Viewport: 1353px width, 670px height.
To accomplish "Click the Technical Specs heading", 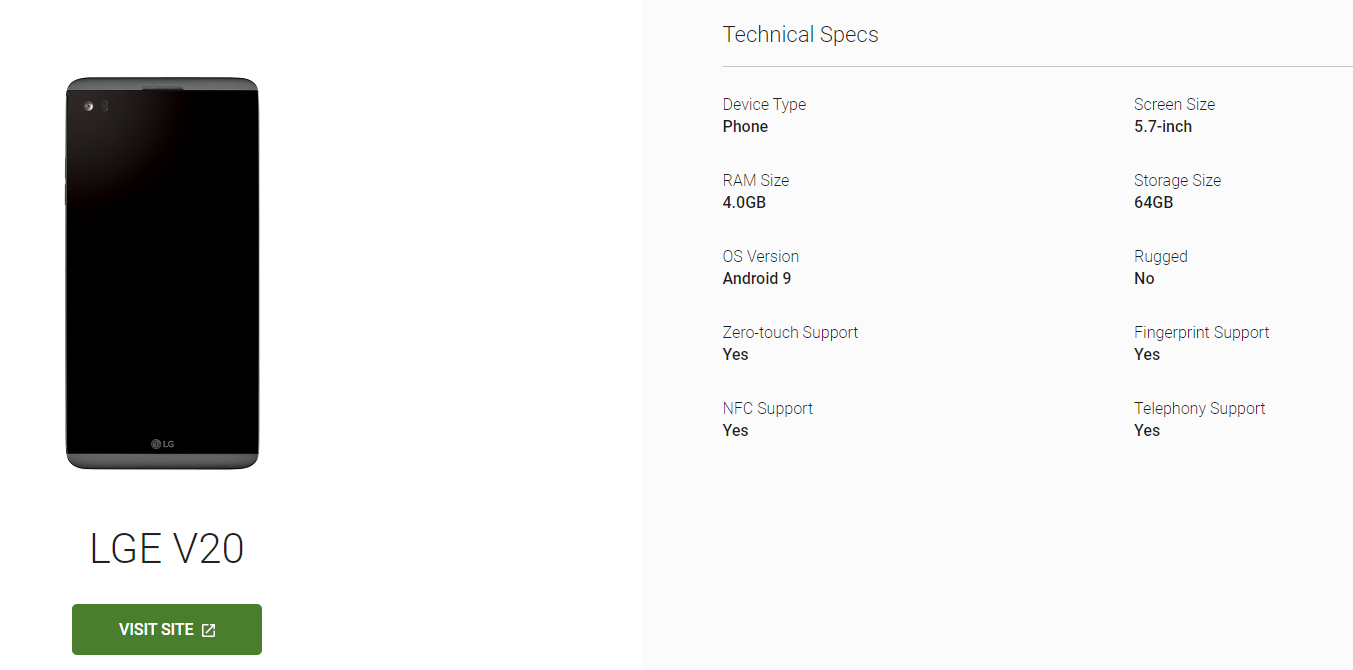I will [800, 34].
